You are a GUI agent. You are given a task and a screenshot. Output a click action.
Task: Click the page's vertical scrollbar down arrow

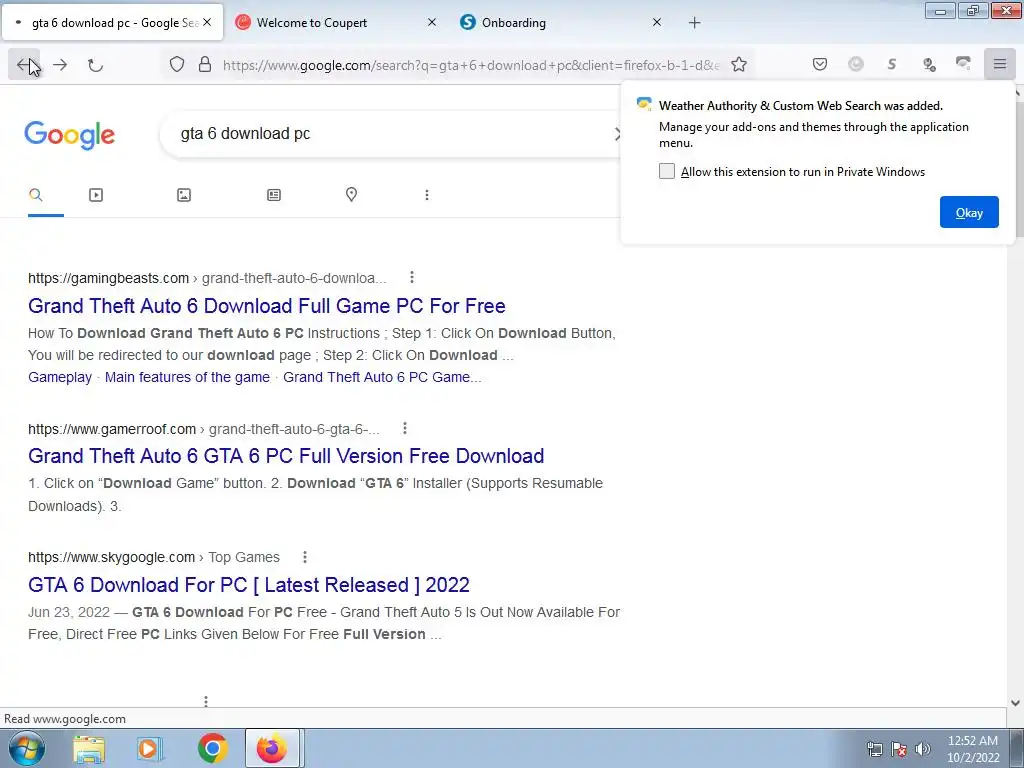click(x=1015, y=703)
